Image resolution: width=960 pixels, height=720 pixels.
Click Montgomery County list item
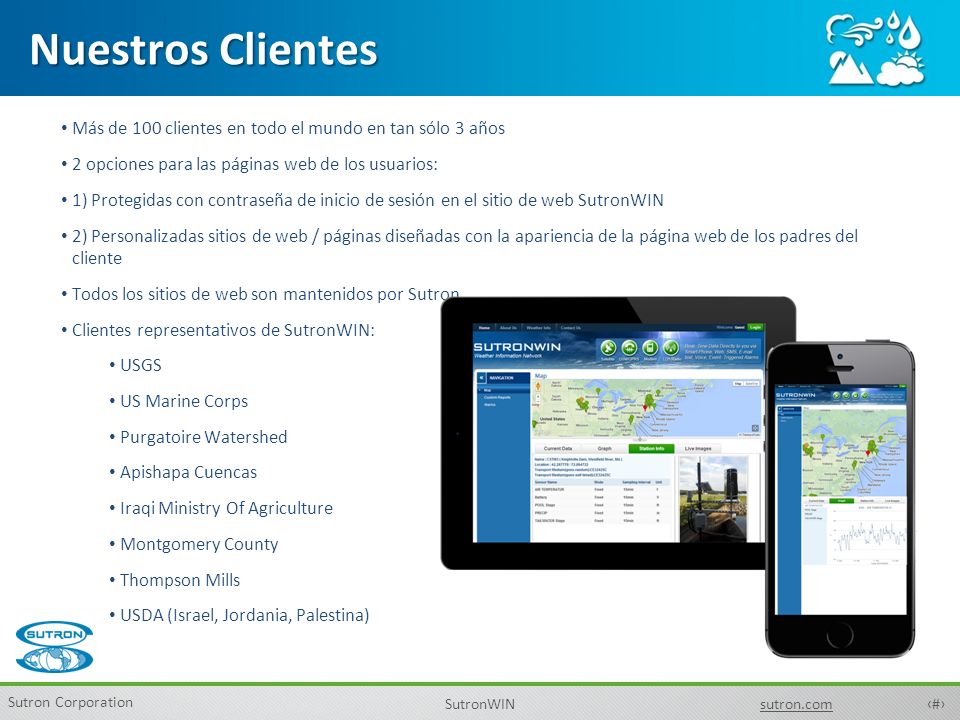(x=199, y=544)
